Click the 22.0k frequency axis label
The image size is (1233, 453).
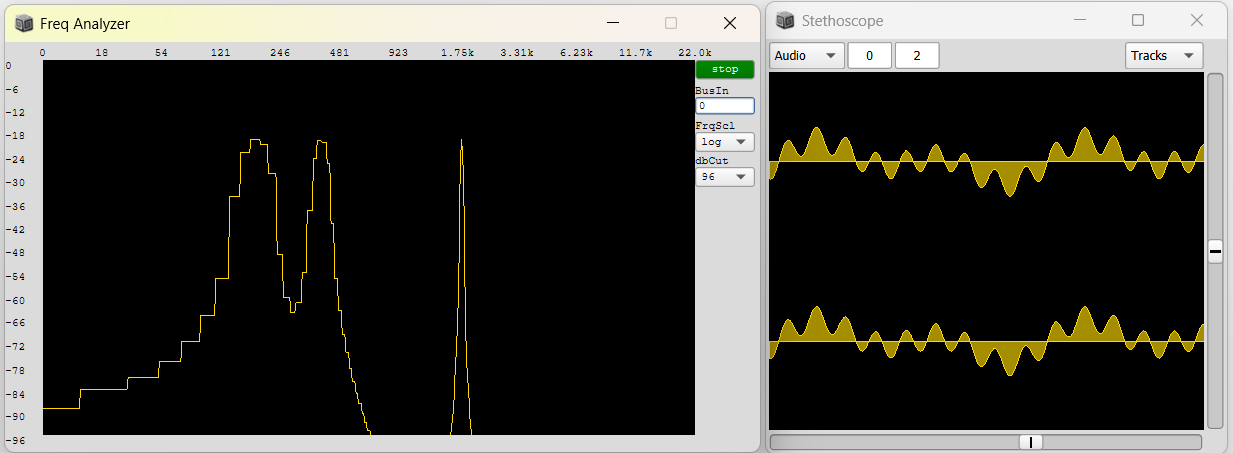coord(695,53)
